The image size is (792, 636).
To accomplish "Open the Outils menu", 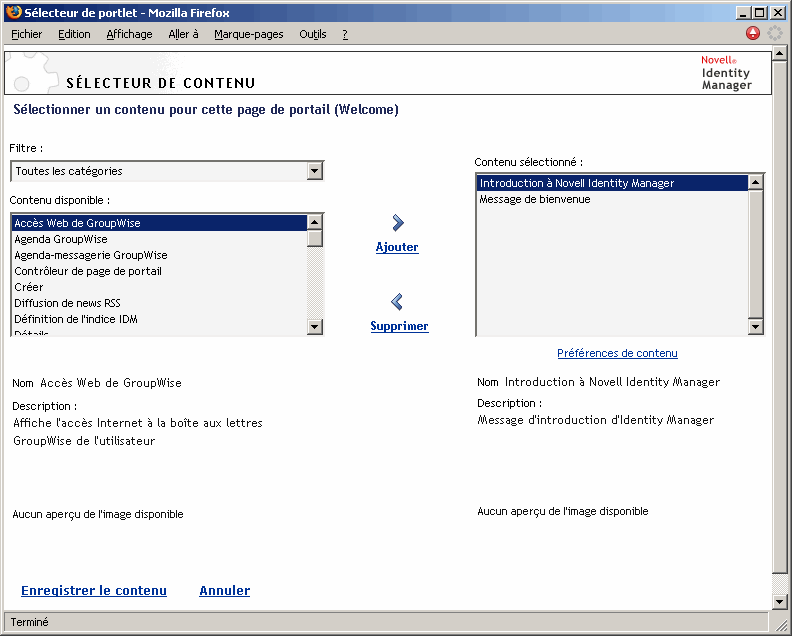I will click(x=313, y=34).
